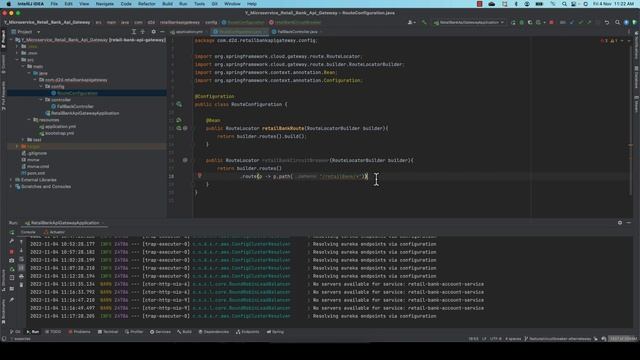The image size is (640, 360).
Task: Open Navigate menu
Action: point(104,4)
